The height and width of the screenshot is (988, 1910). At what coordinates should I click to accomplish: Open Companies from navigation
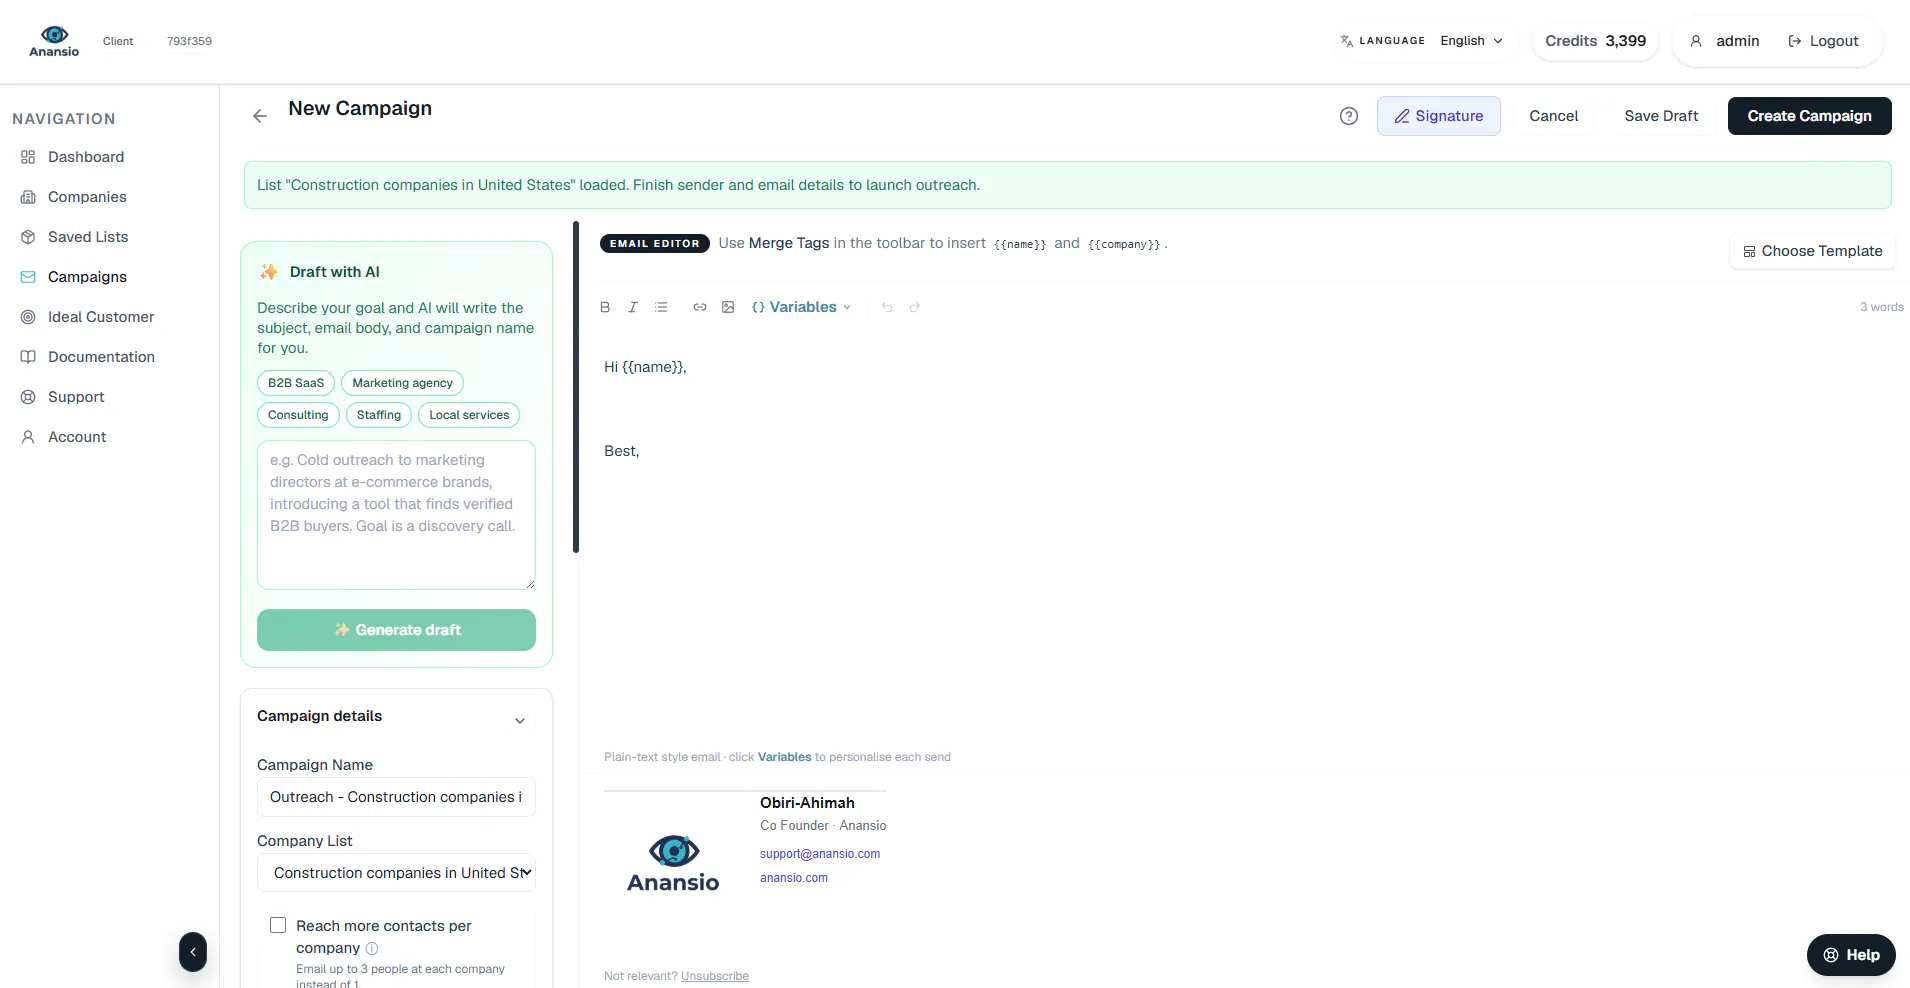tap(87, 197)
